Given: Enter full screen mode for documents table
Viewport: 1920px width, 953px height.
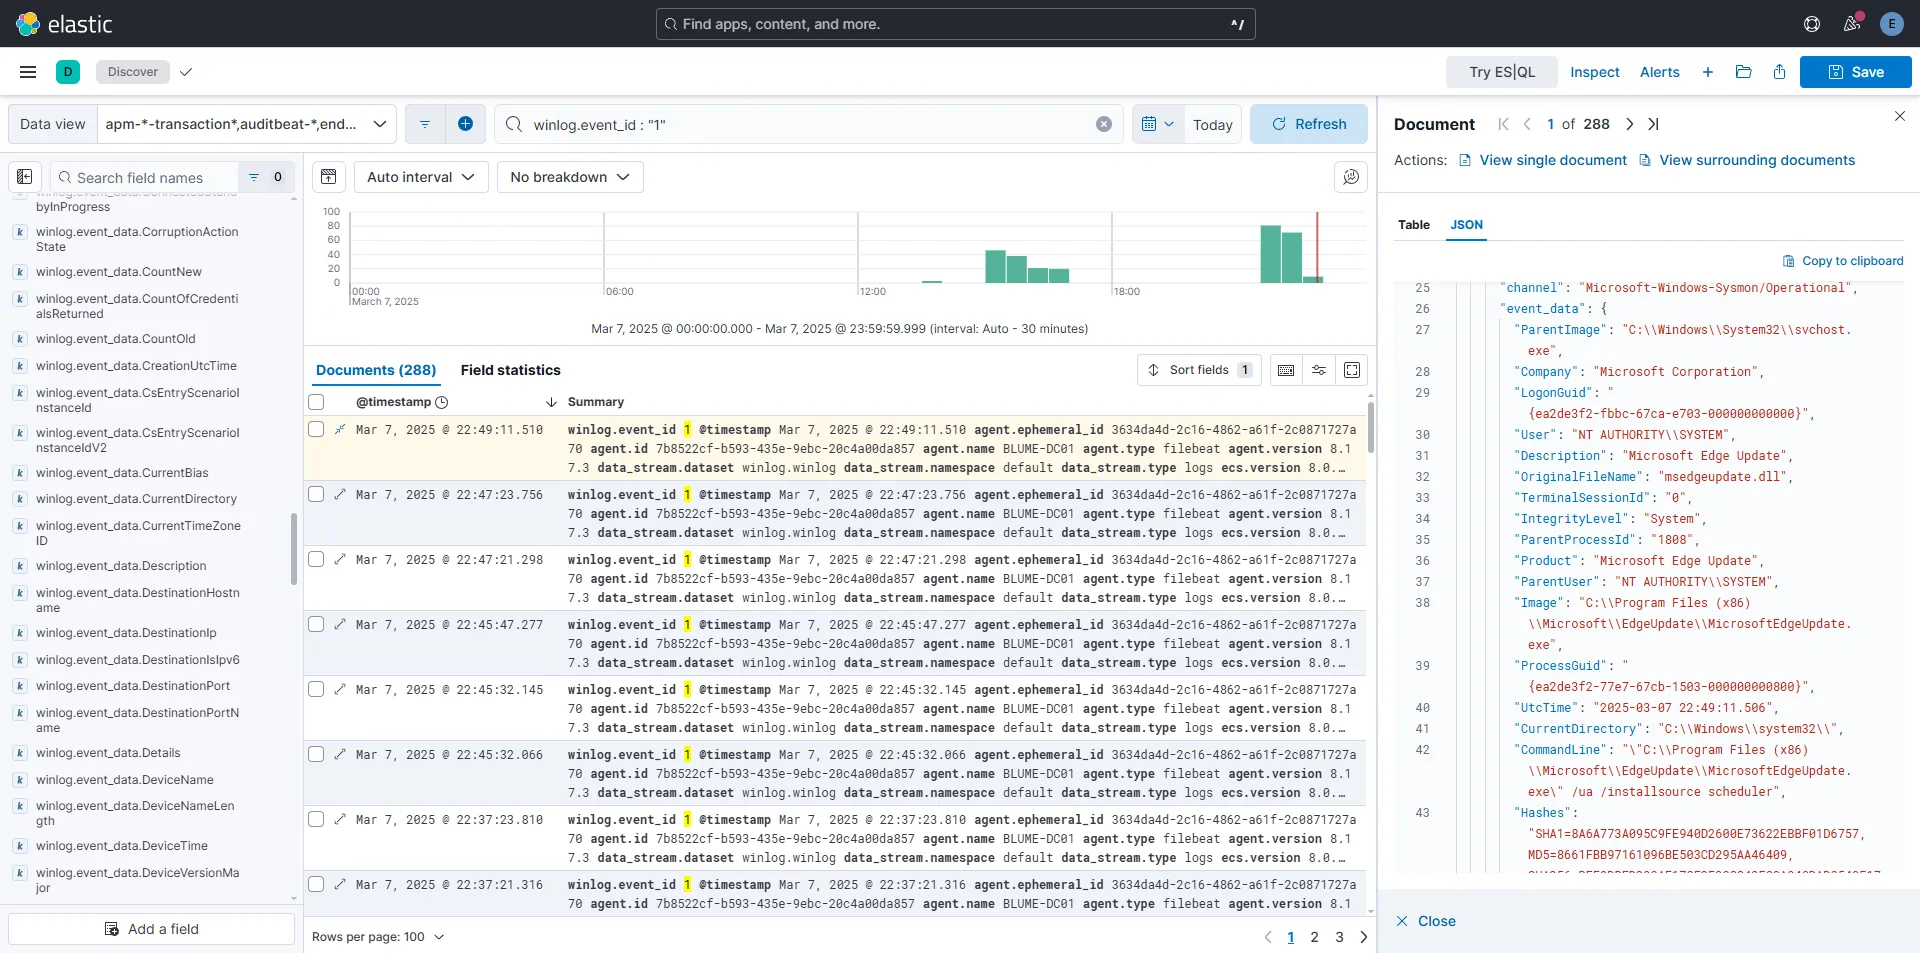Looking at the screenshot, I should click(1352, 370).
